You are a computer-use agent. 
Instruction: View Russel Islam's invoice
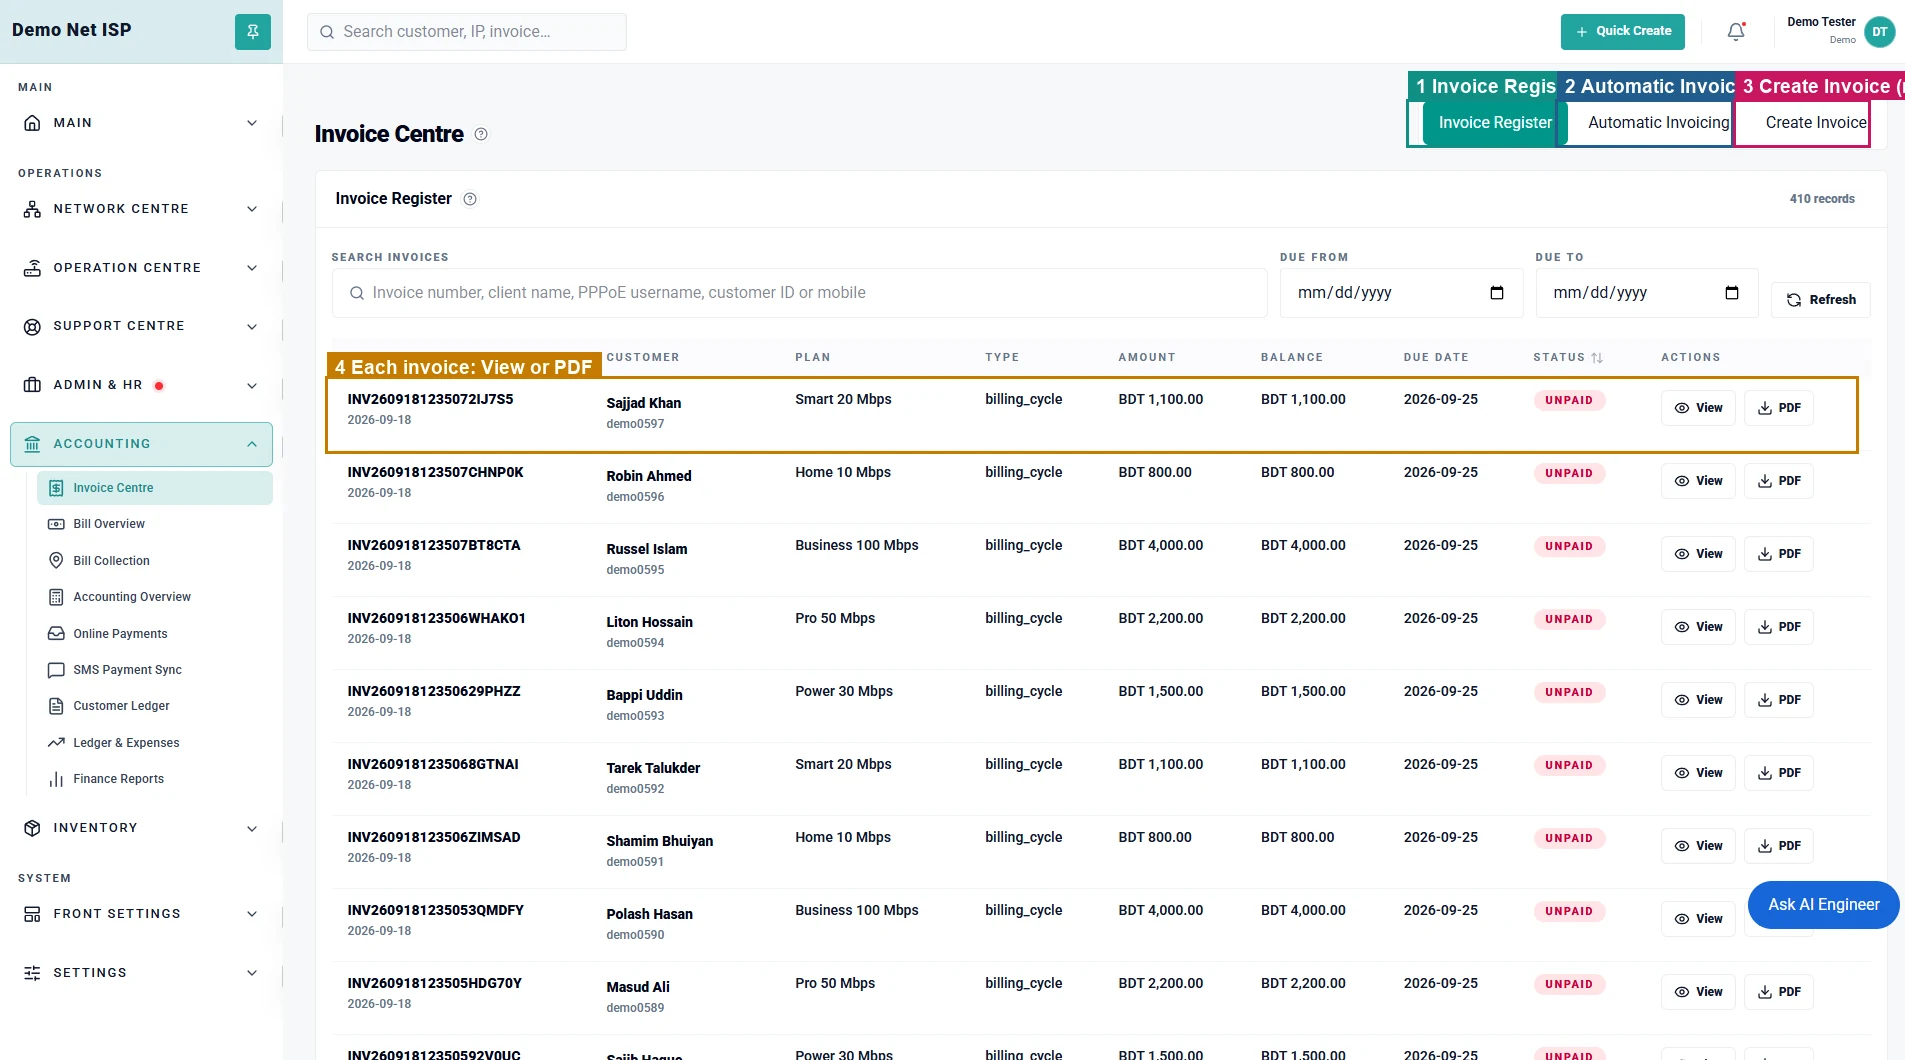coord(1698,554)
